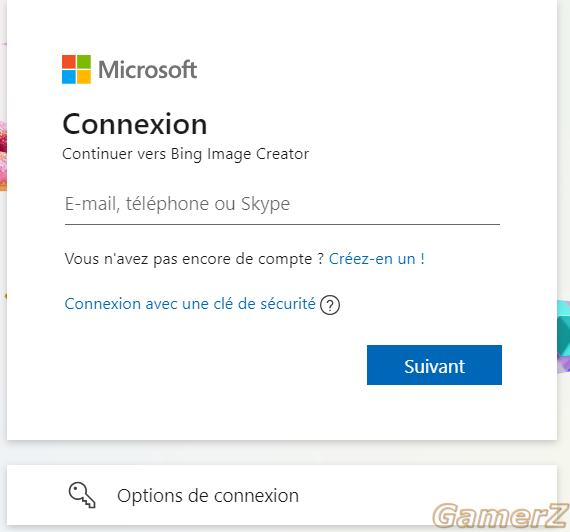The height and width of the screenshot is (532, 570).
Task: Focus the E-mail, téléphone ou Skype field
Action: (x=282, y=204)
